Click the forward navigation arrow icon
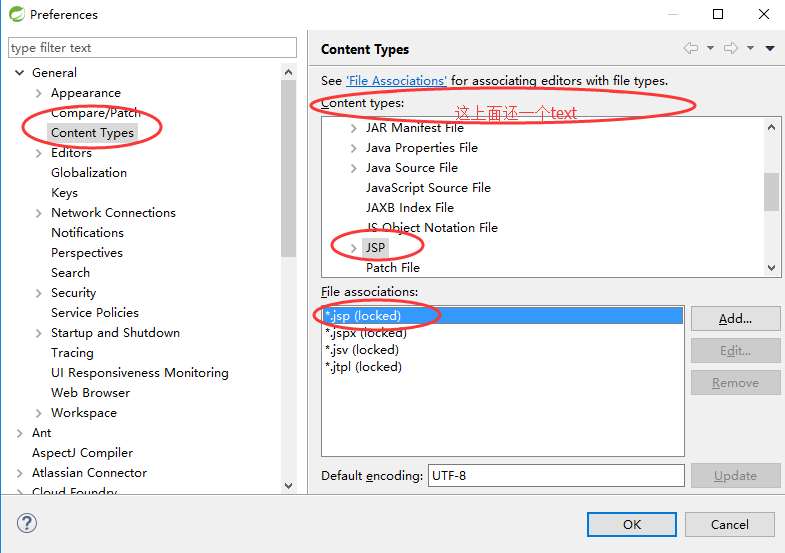Image resolution: width=785 pixels, height=553 pixels. point(730,48)
